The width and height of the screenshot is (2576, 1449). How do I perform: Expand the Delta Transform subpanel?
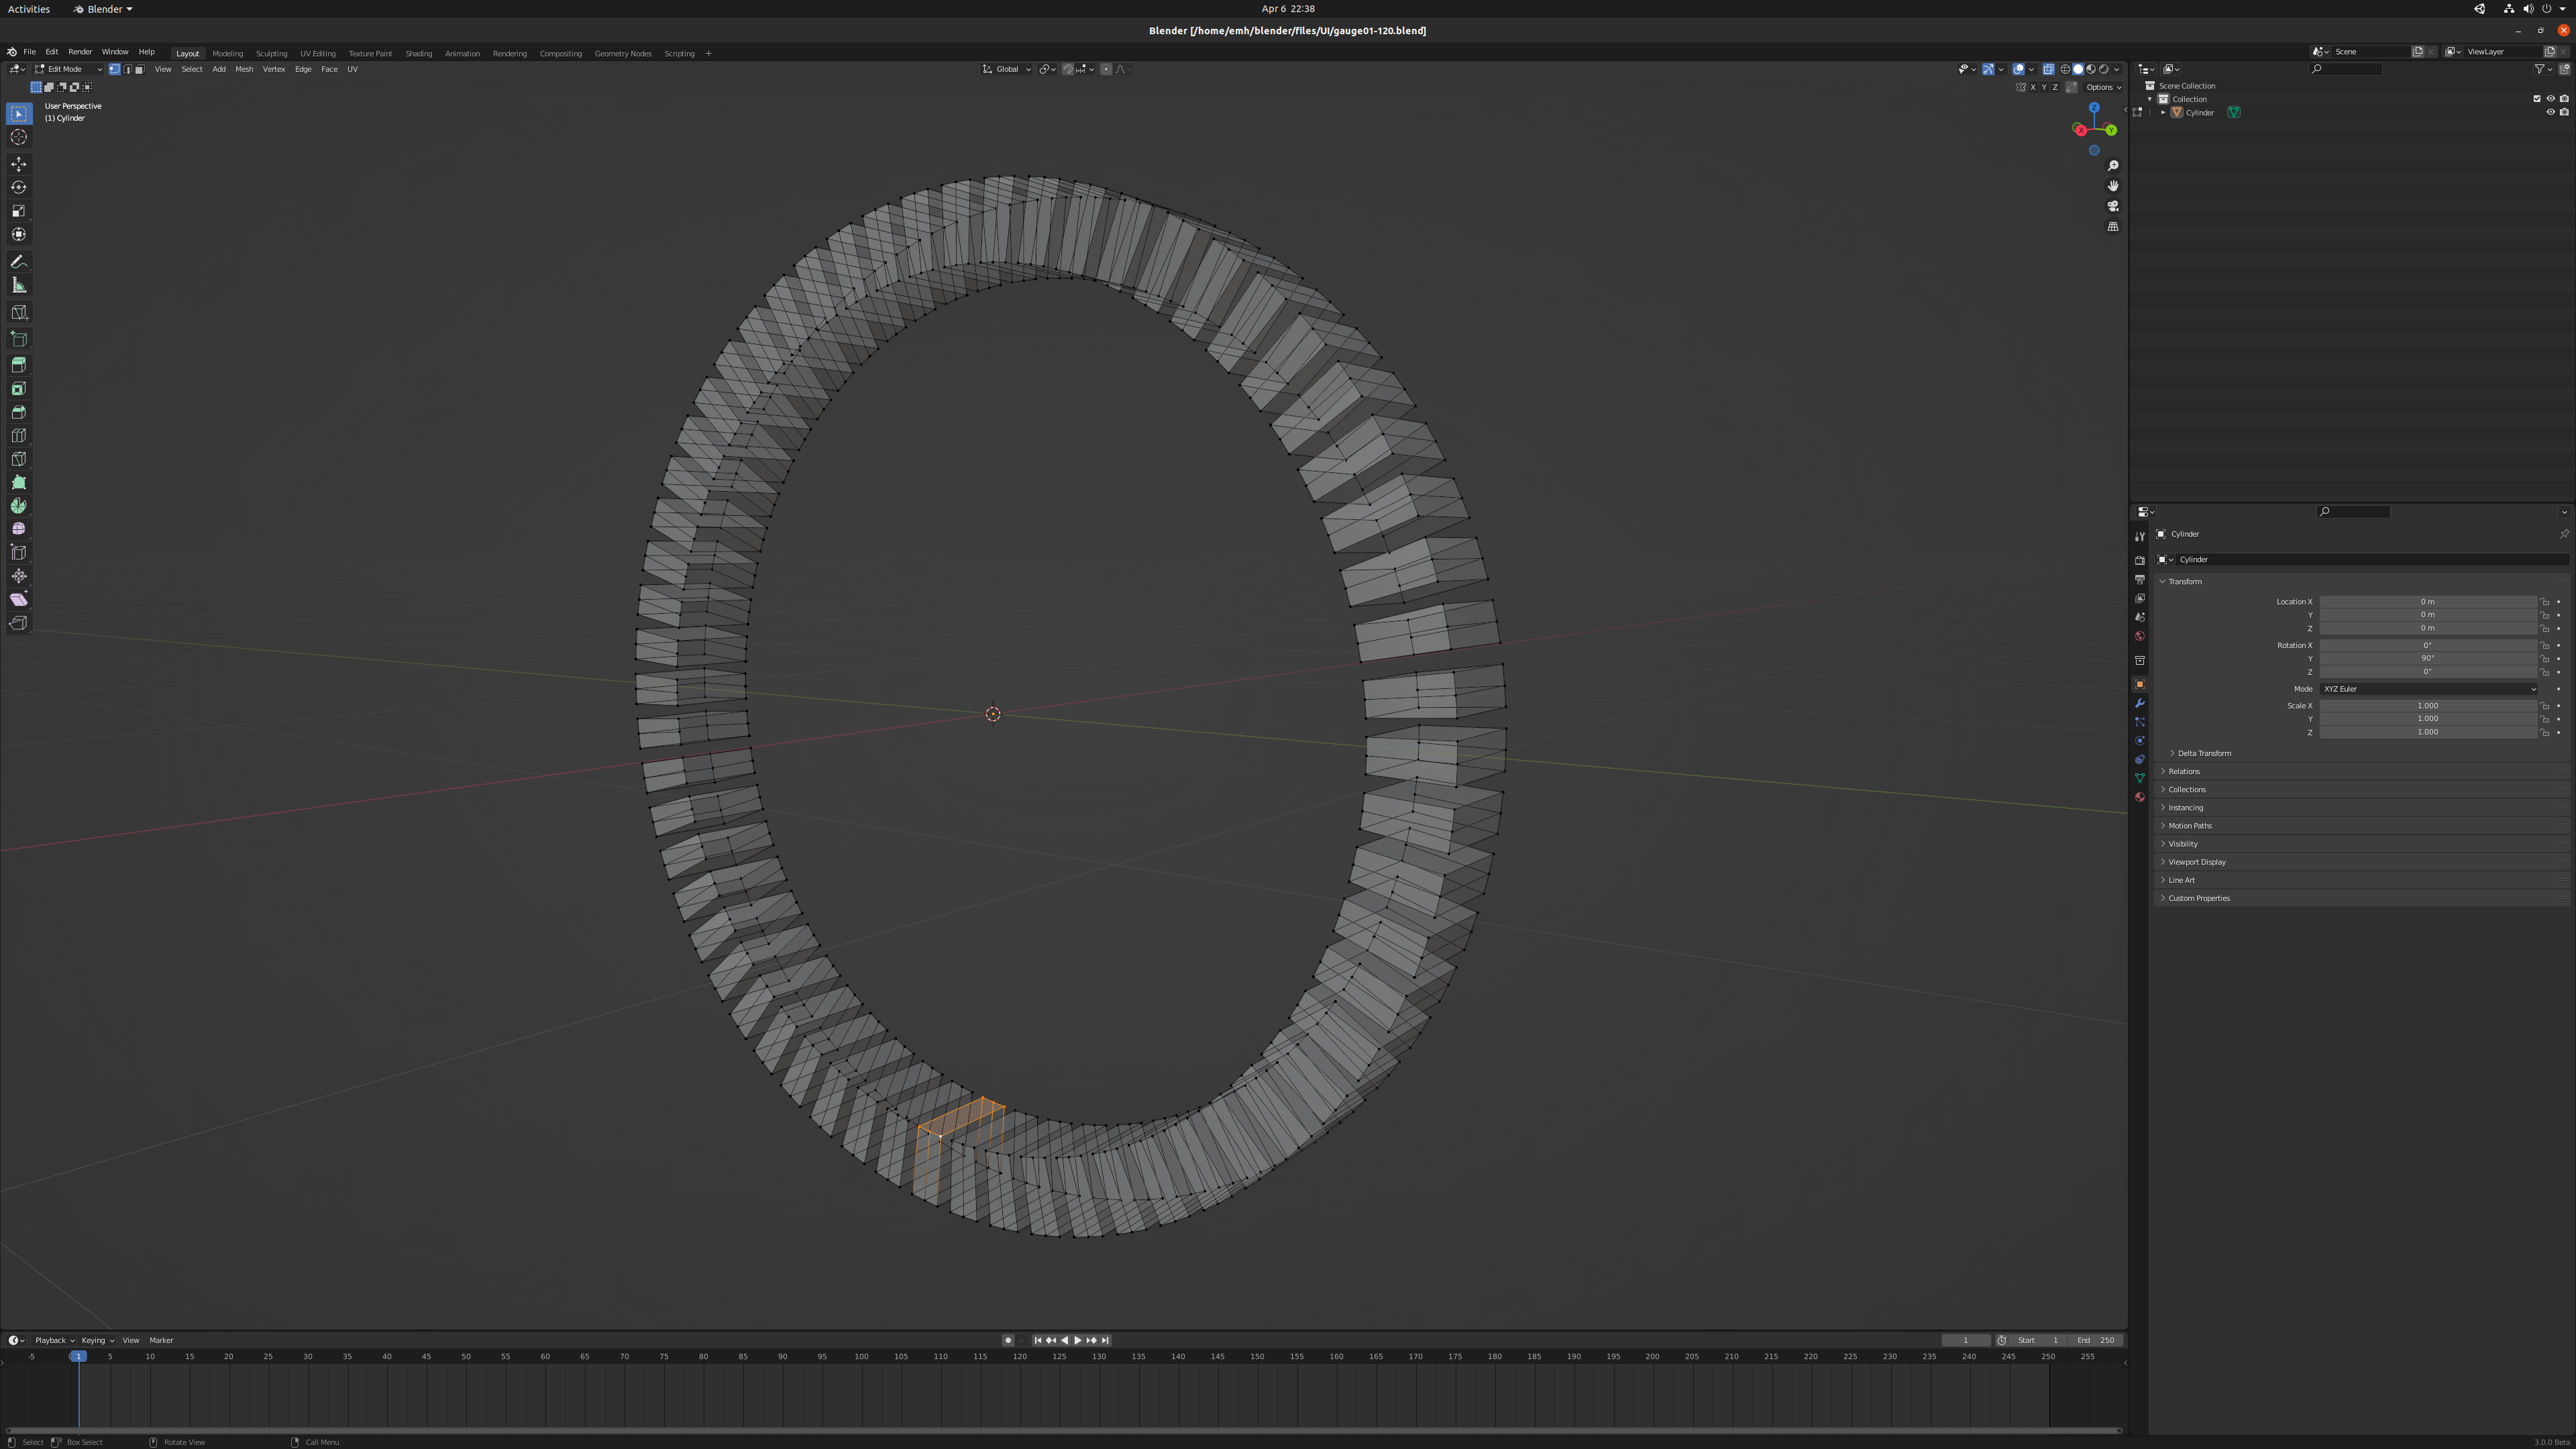[2204, 753]
